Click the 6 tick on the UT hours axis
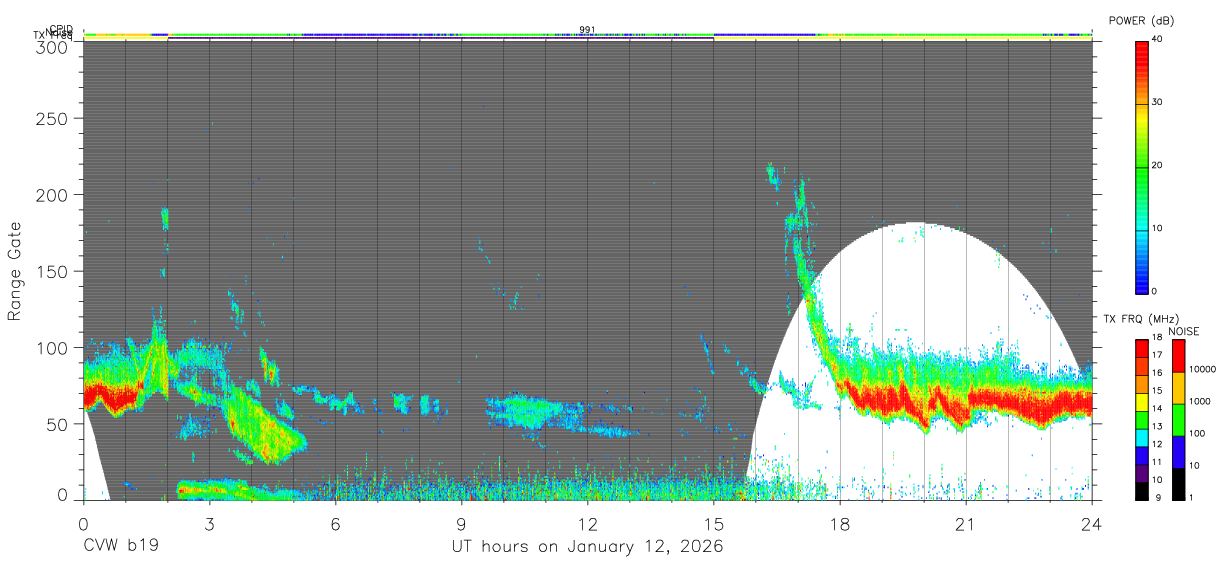 [x=335, y=523]
